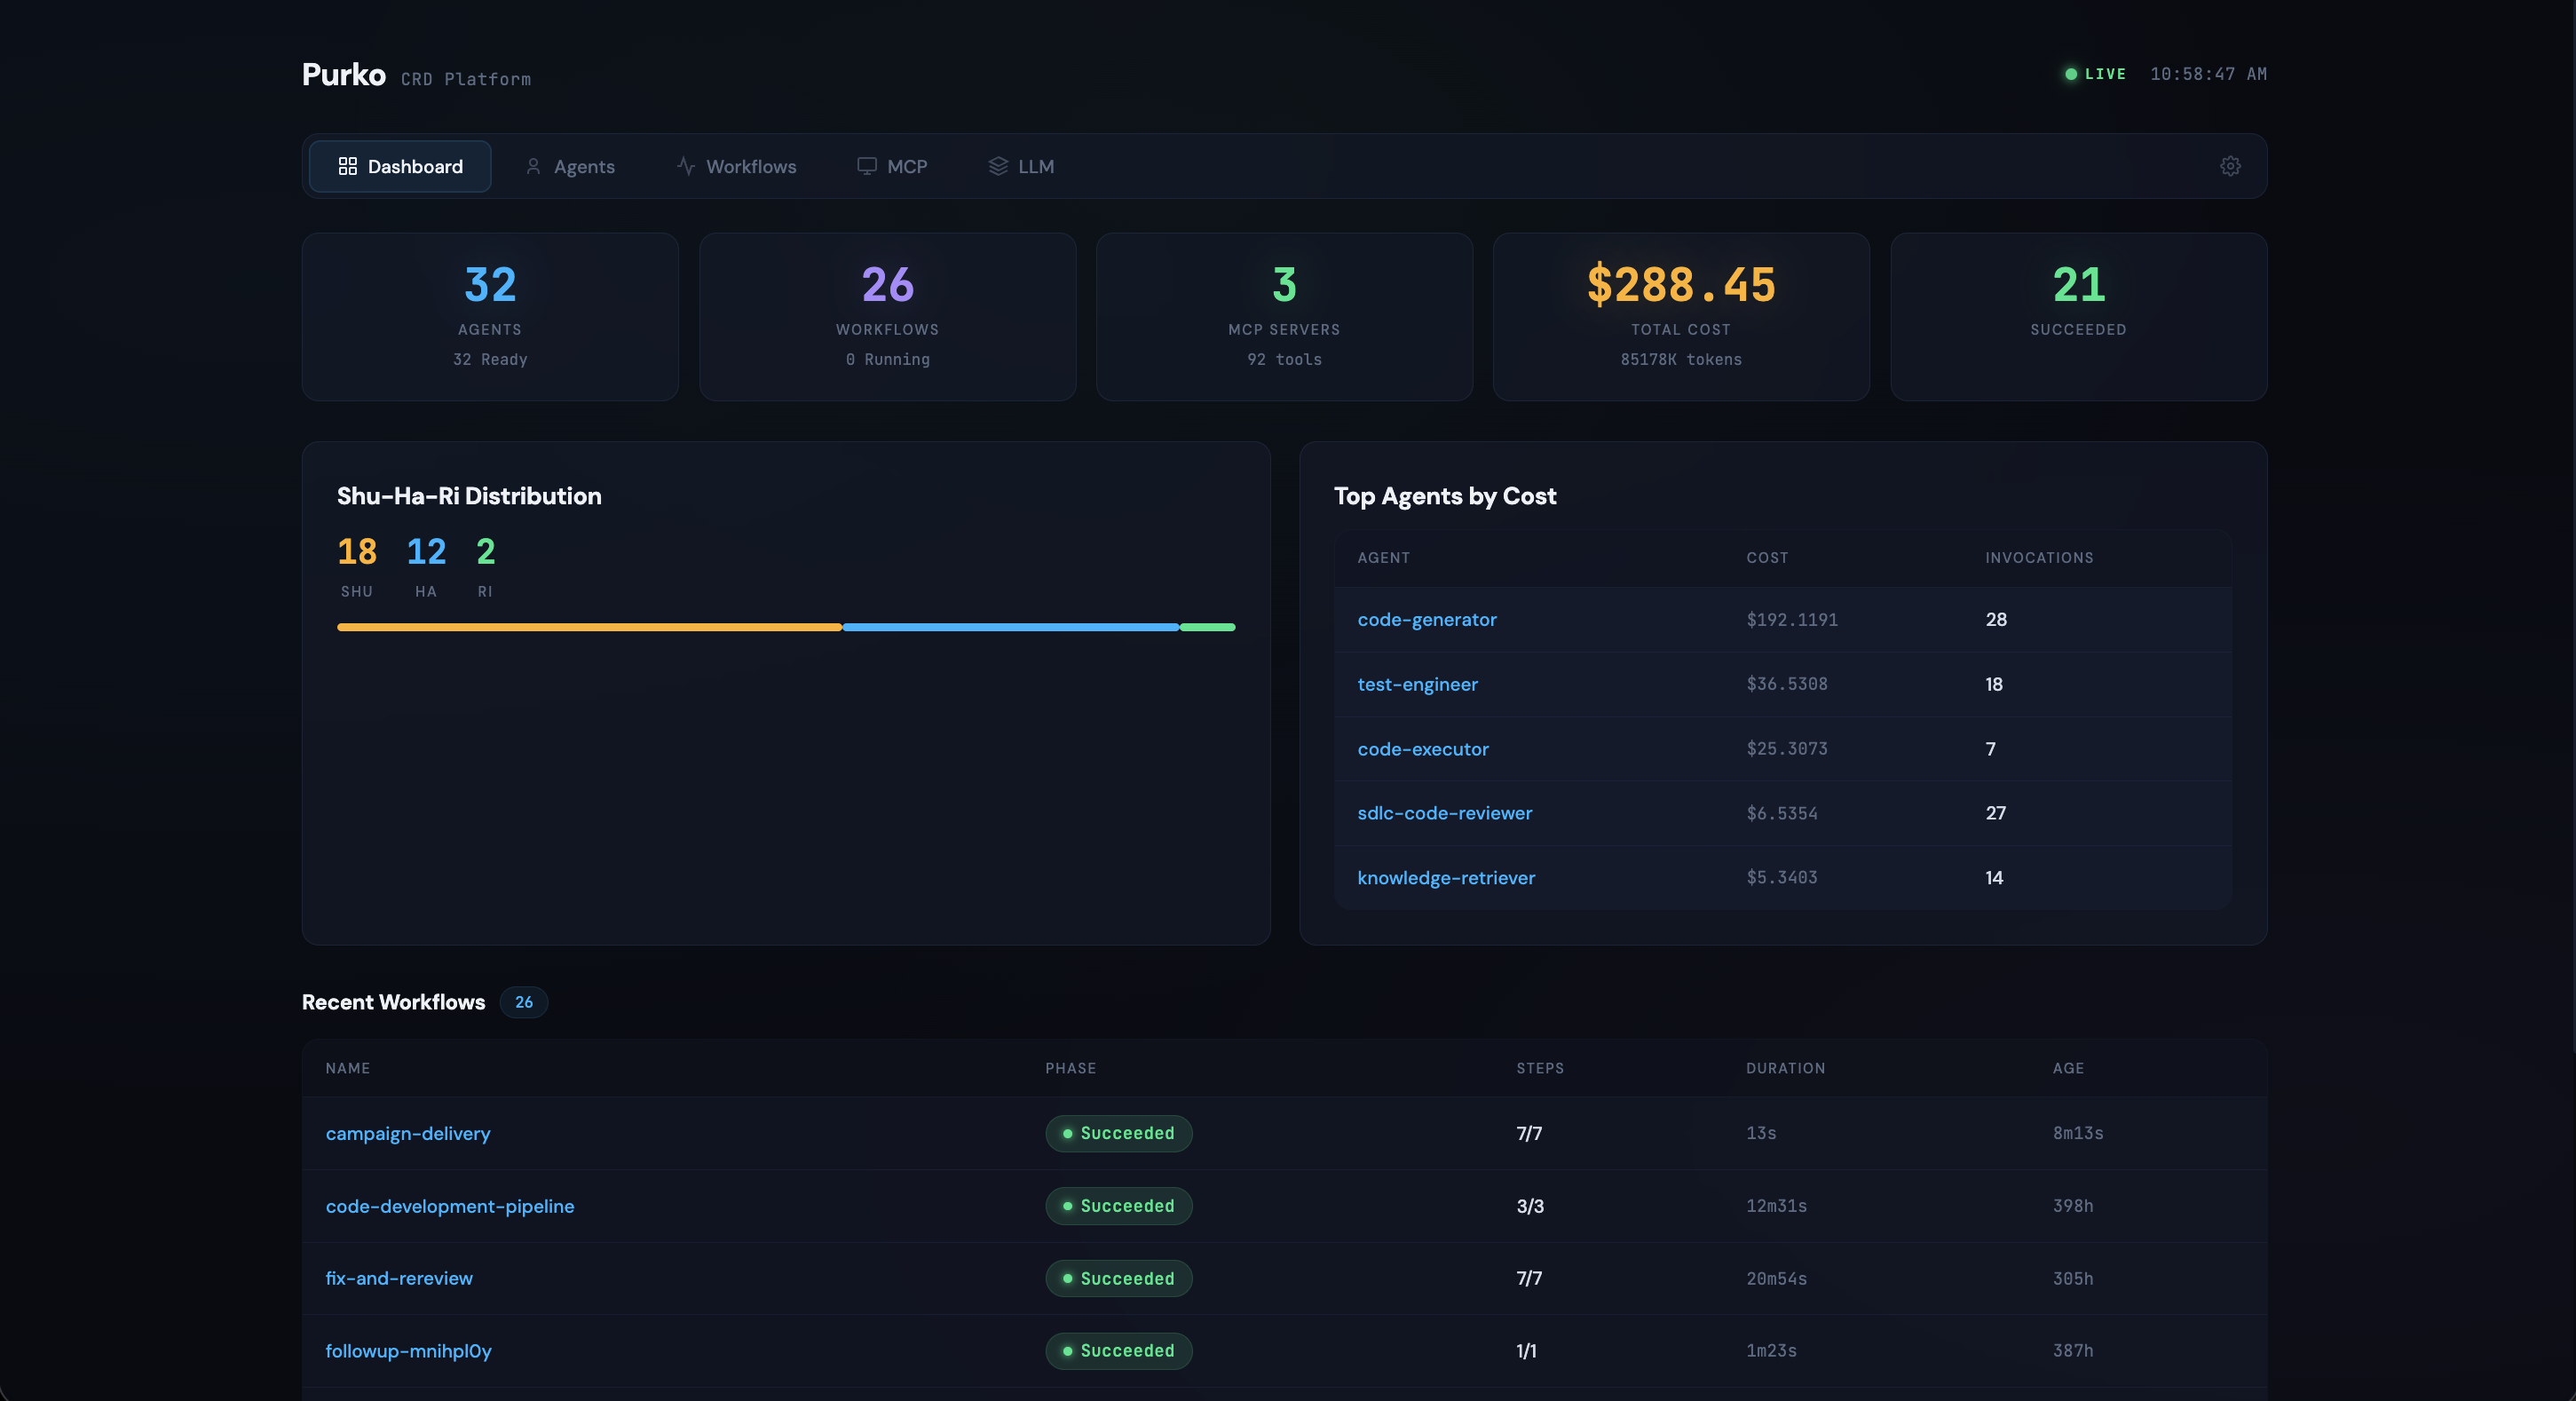The width and height of the screenshot is (2576, 1401).
Task: Click the Succeeded badge for code-development-pipeline
Action: click(x=1118, y=1206)
